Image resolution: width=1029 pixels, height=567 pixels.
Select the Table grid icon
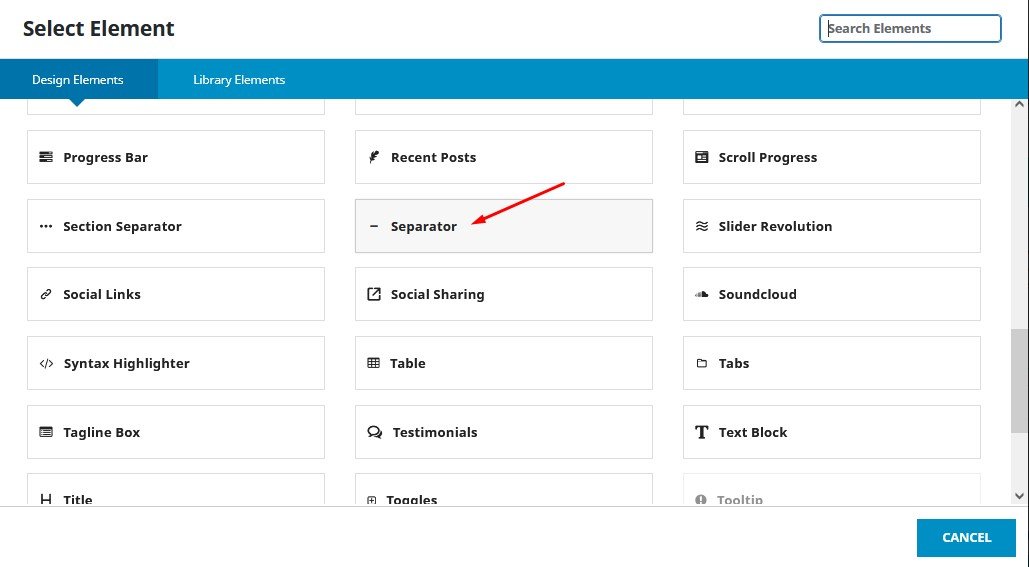click(374, 364)
